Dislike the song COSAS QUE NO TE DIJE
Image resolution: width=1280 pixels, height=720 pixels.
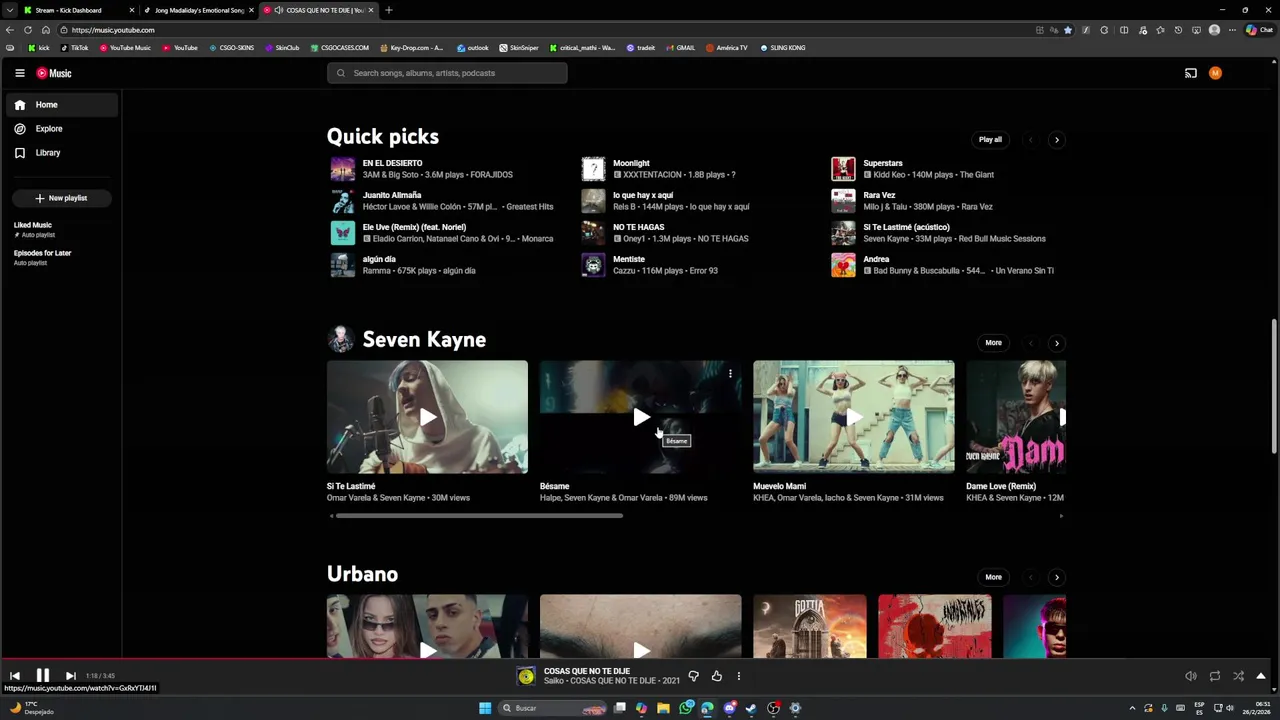click(x=693, y=676)
